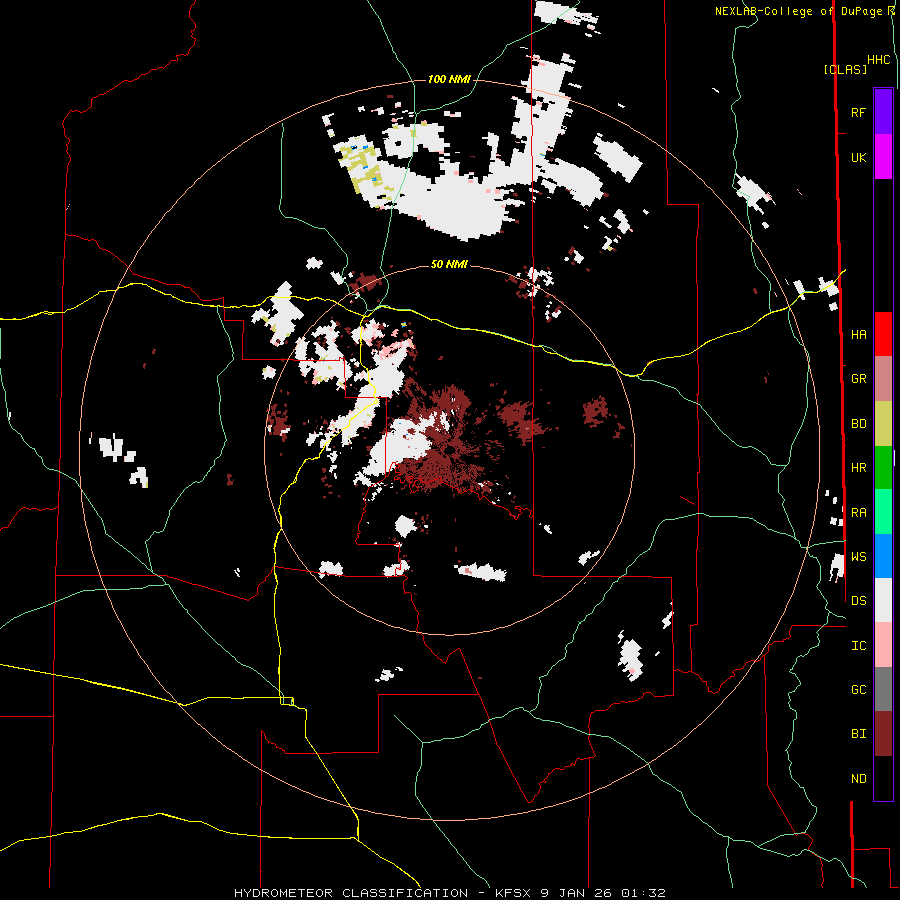Click the 'GR' legend label
Screen dimensions: 900x900
tap(858, 379)
